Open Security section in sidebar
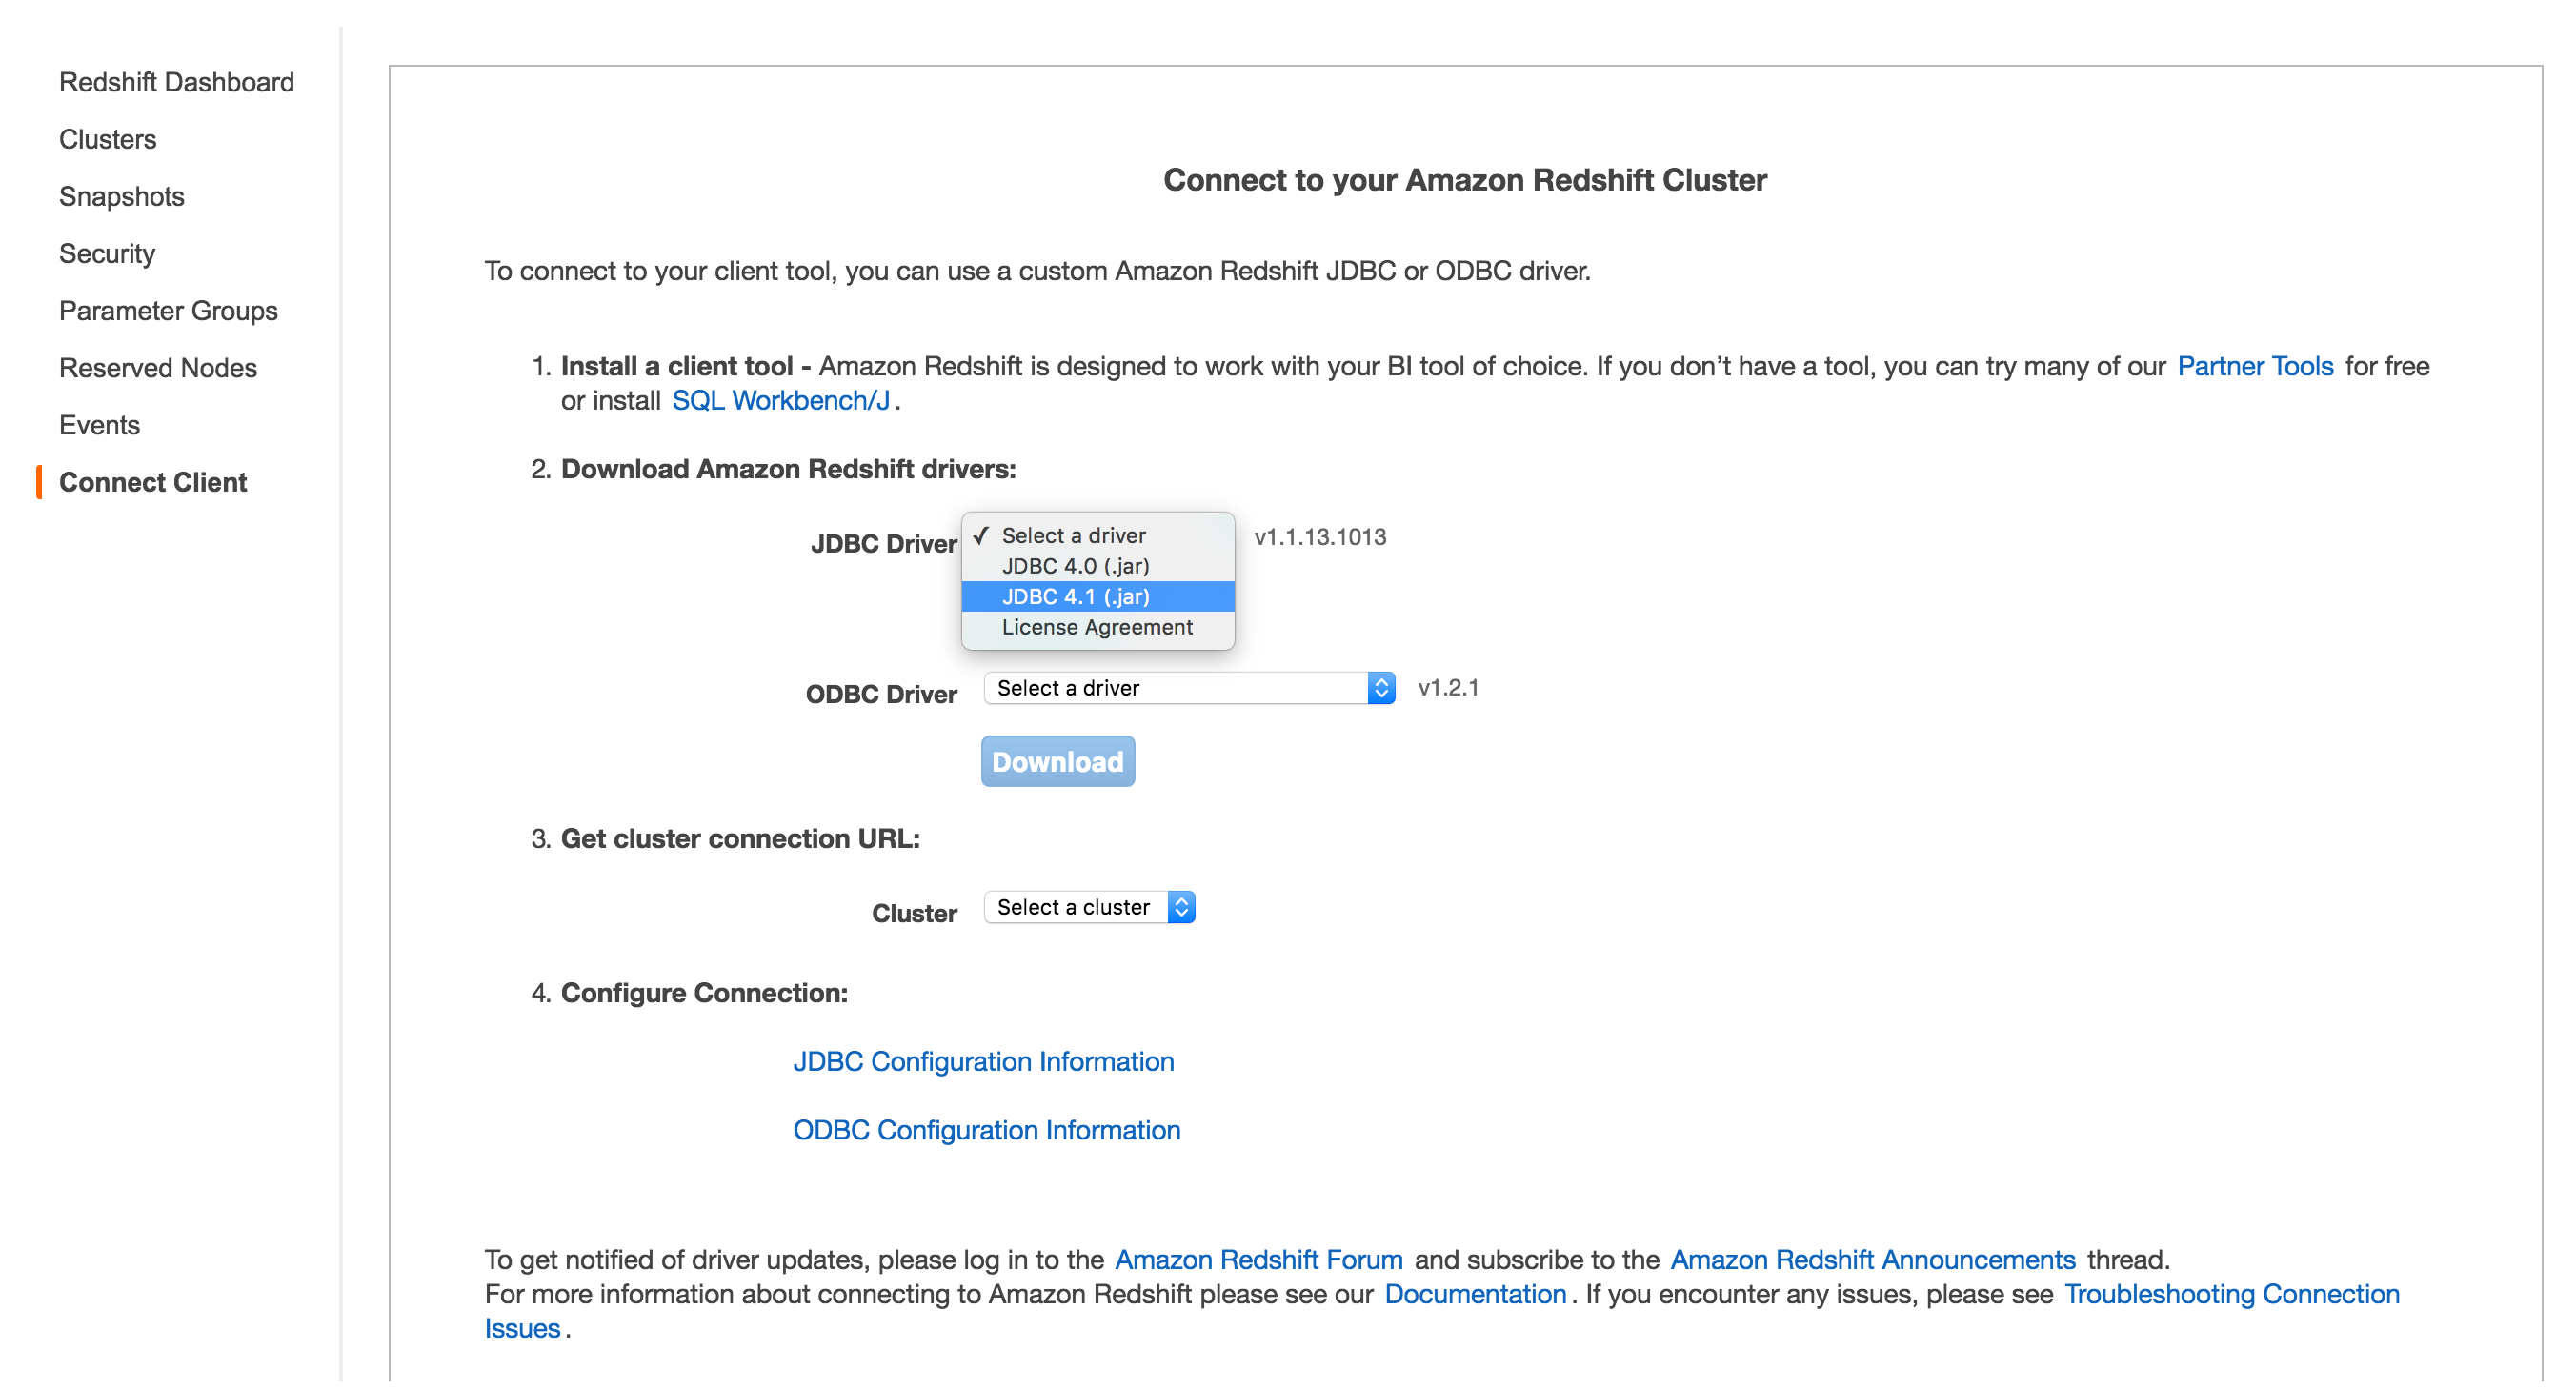The image size is (2576, 1391). pos(107,253)
